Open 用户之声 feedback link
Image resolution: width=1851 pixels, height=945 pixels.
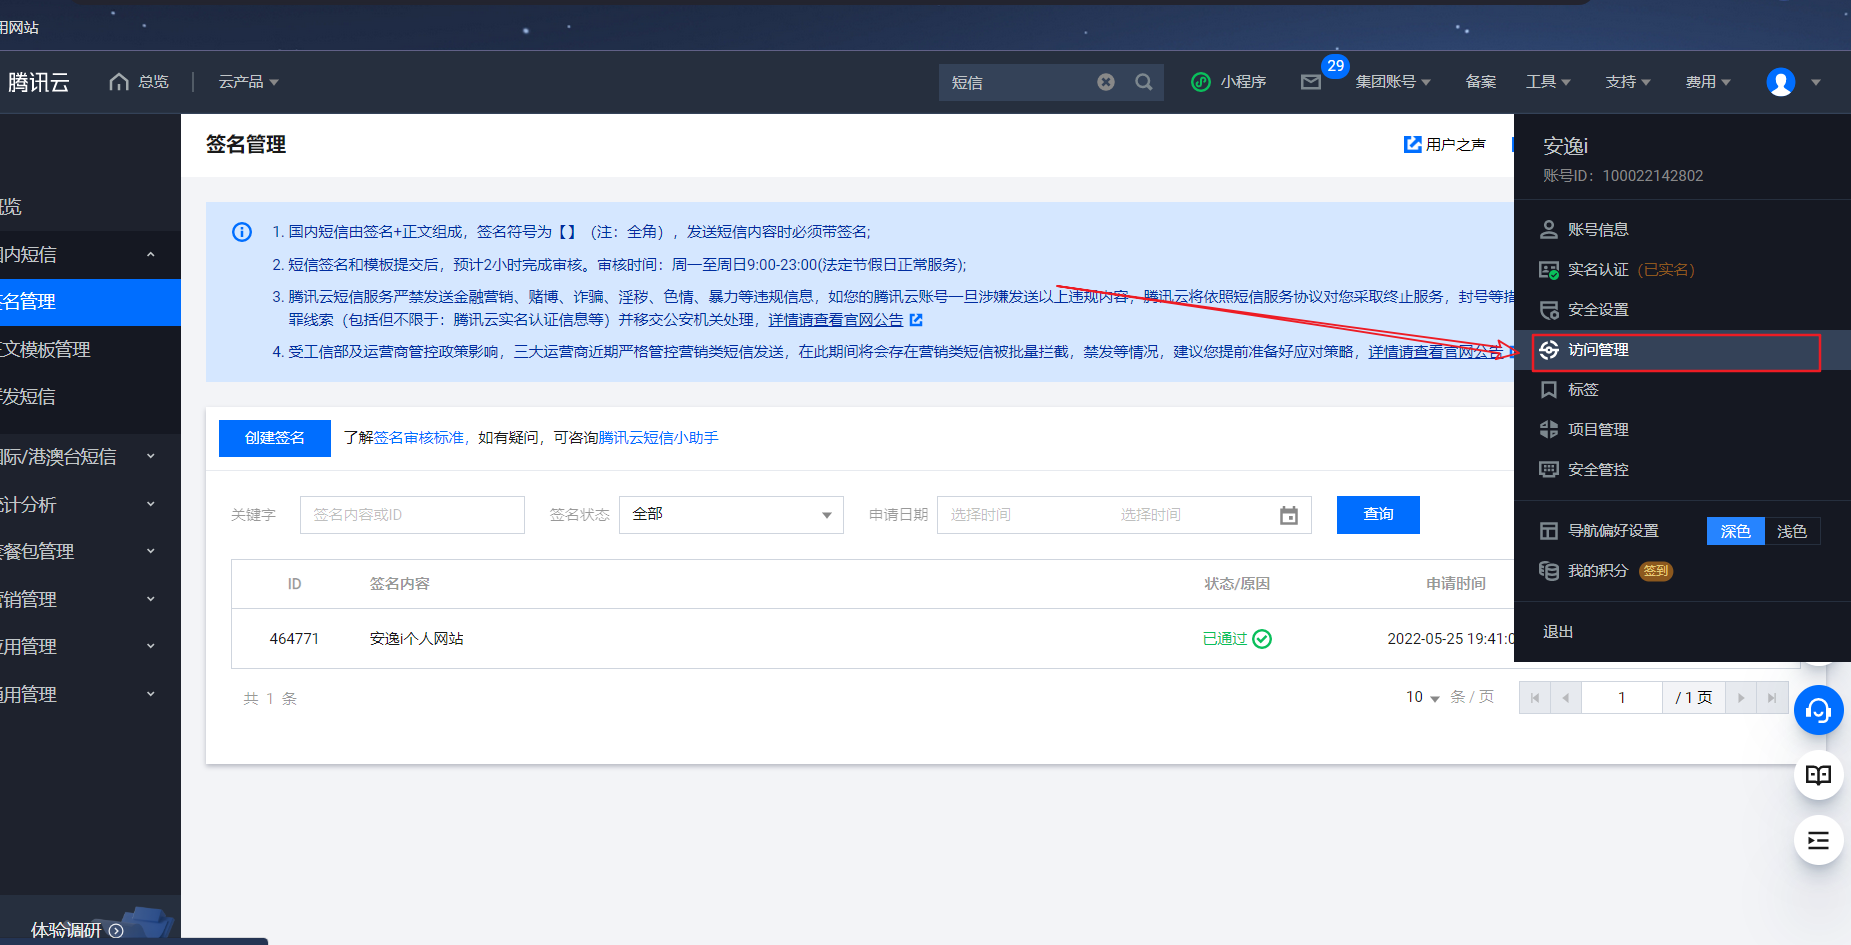click(1455, 144)
